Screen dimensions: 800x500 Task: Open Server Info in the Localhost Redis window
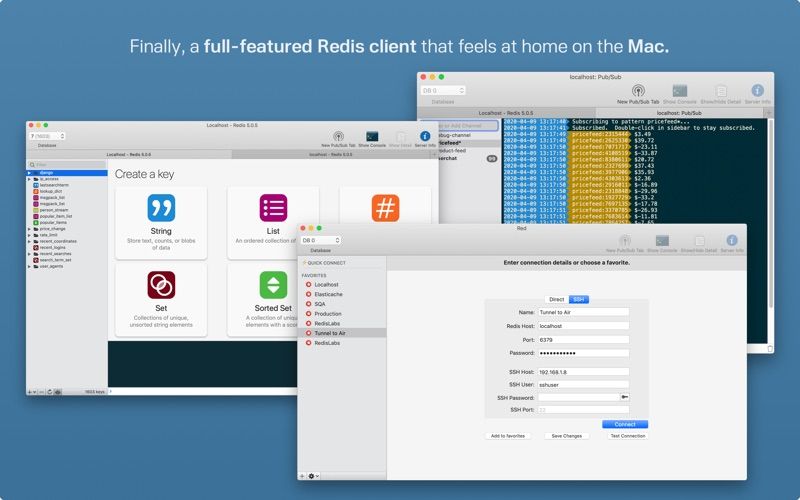[x=425, y=139]
